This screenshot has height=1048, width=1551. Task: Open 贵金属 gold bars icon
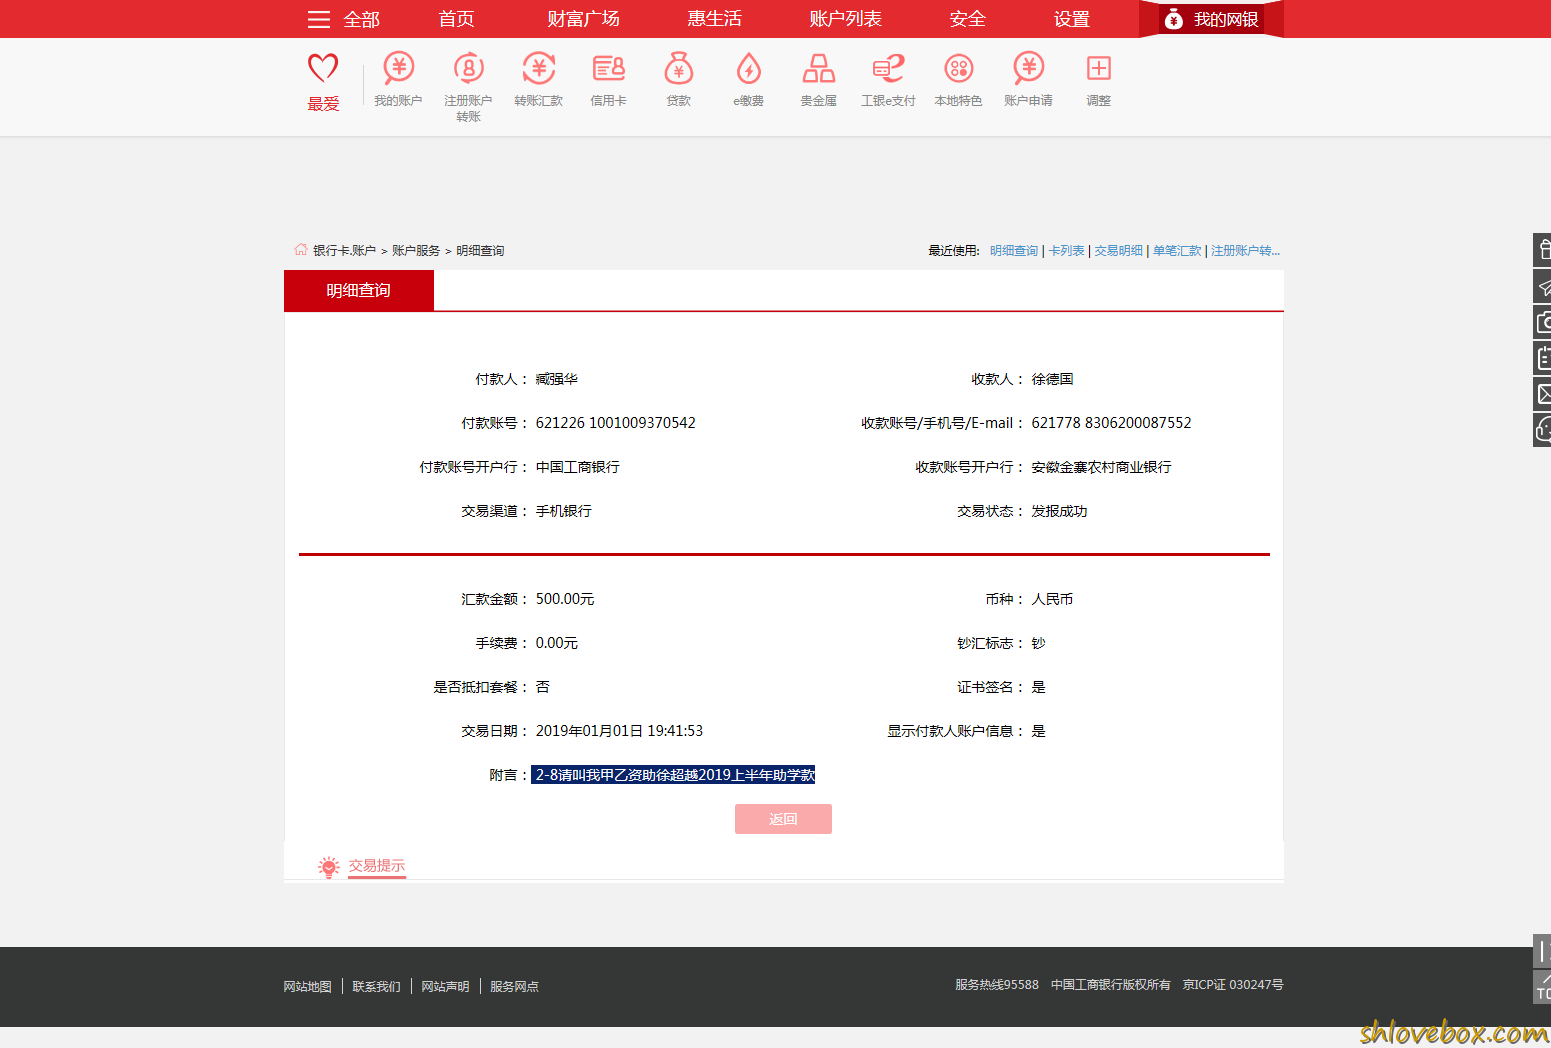[x=818, y=68]
